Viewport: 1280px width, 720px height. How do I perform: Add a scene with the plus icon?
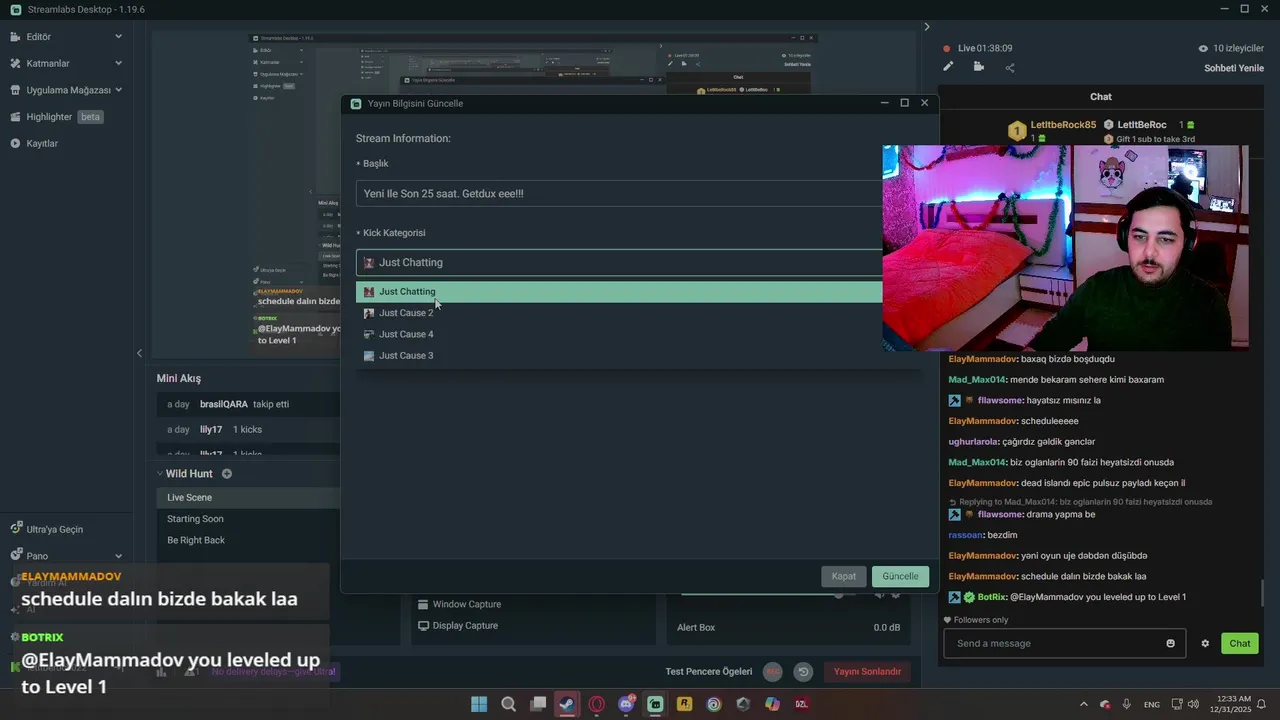227,474
